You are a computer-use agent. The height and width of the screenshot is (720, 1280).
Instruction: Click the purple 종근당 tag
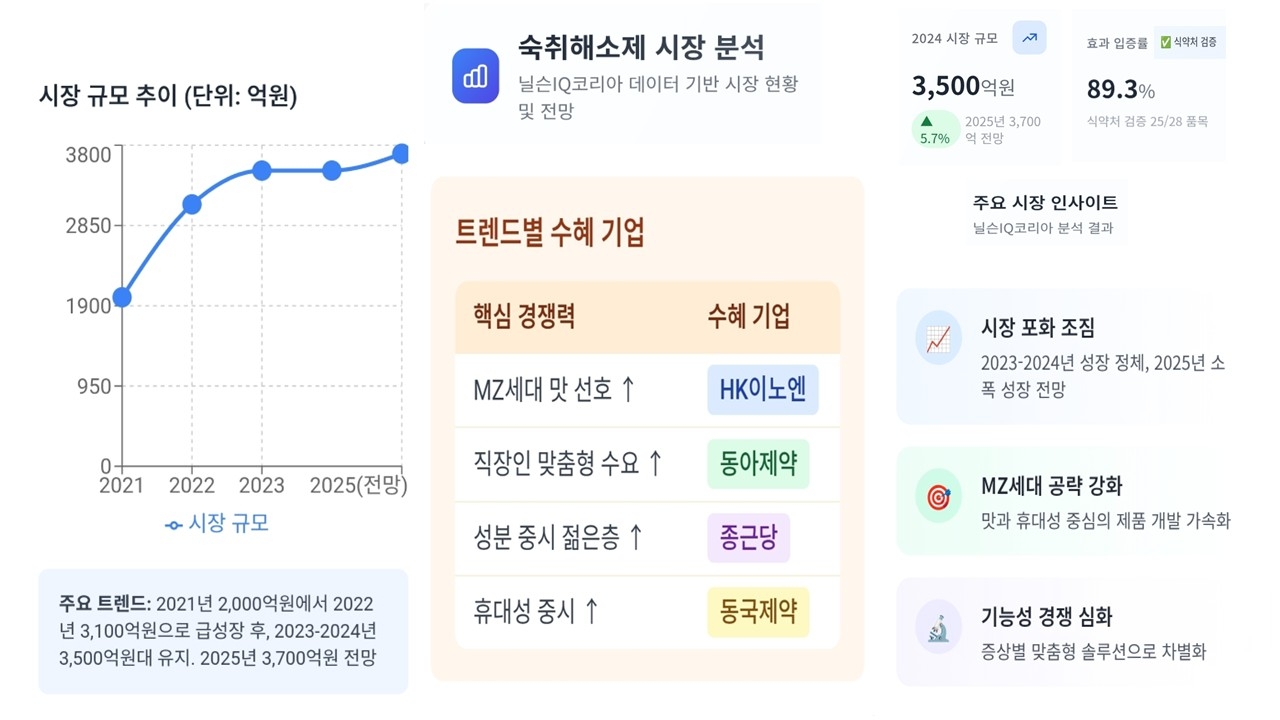(x=748, y=538)
